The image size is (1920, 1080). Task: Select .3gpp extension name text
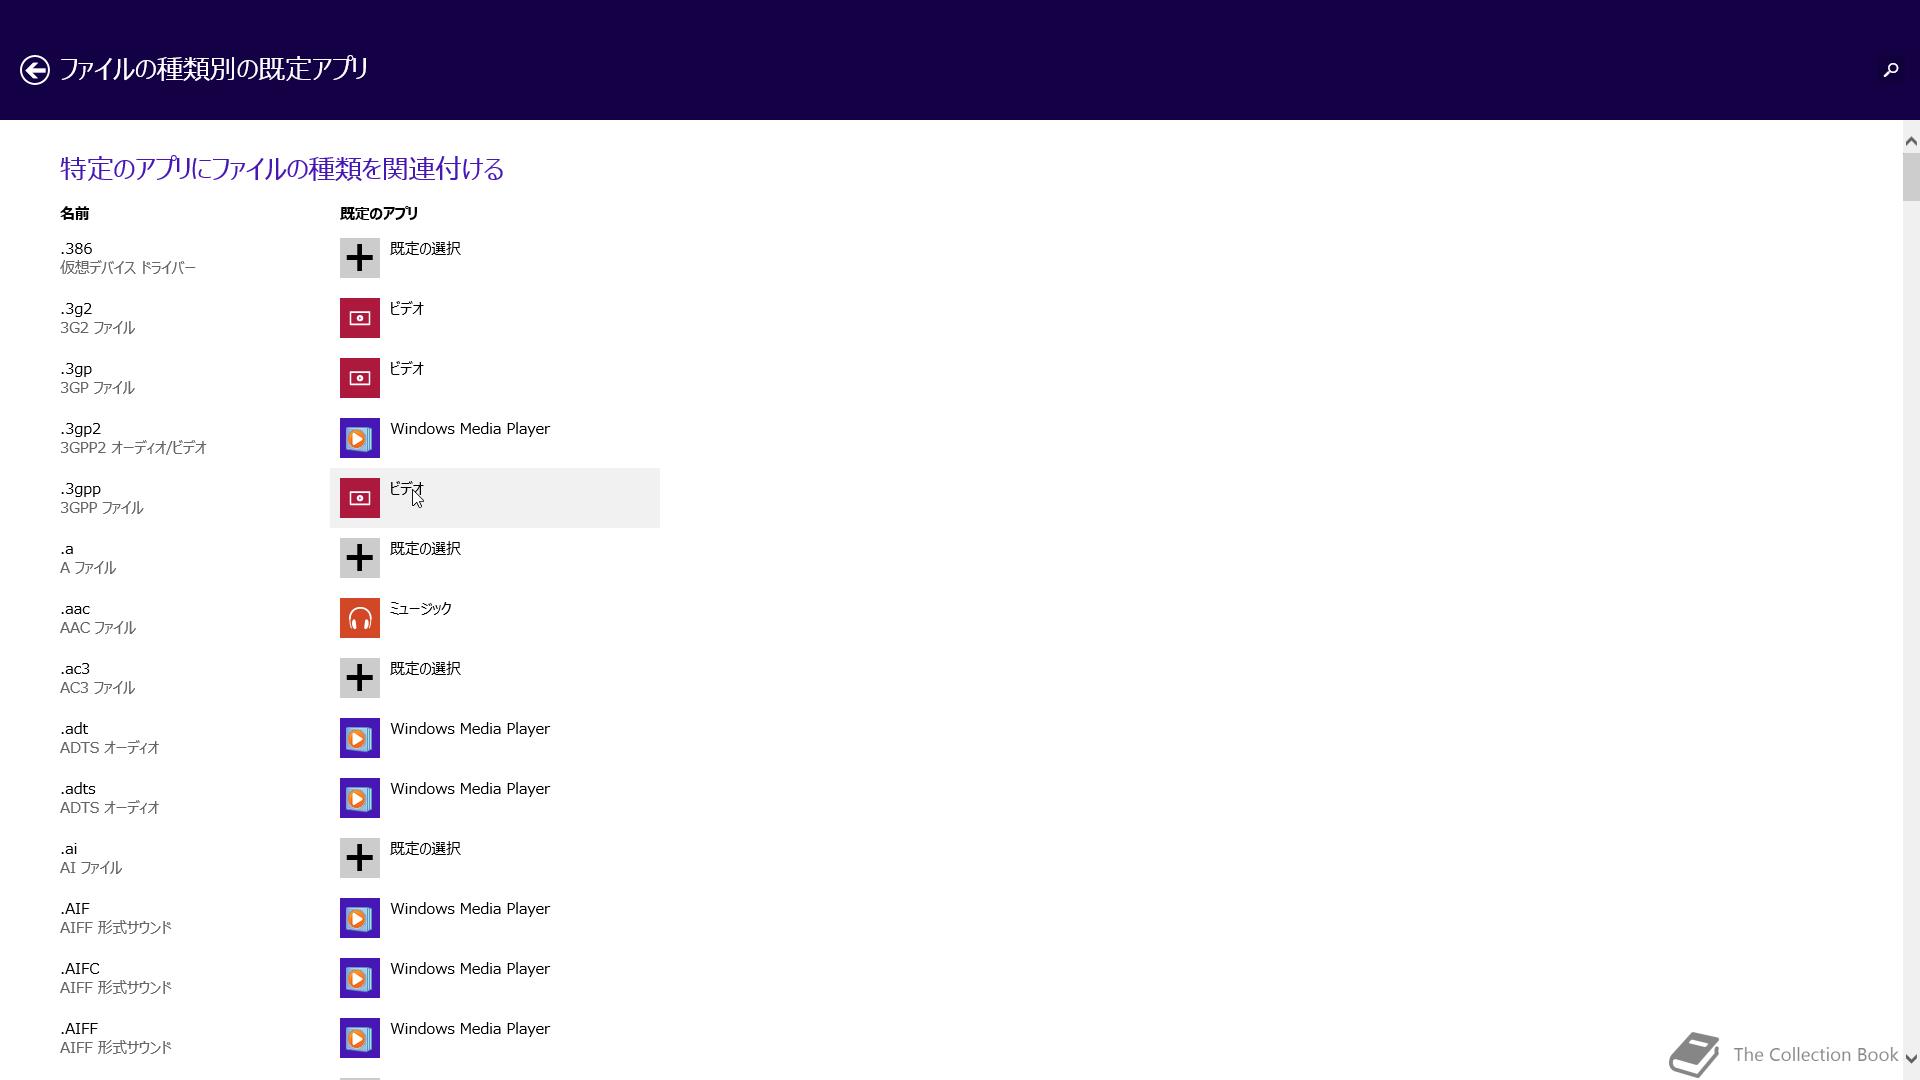pos(80,488)
